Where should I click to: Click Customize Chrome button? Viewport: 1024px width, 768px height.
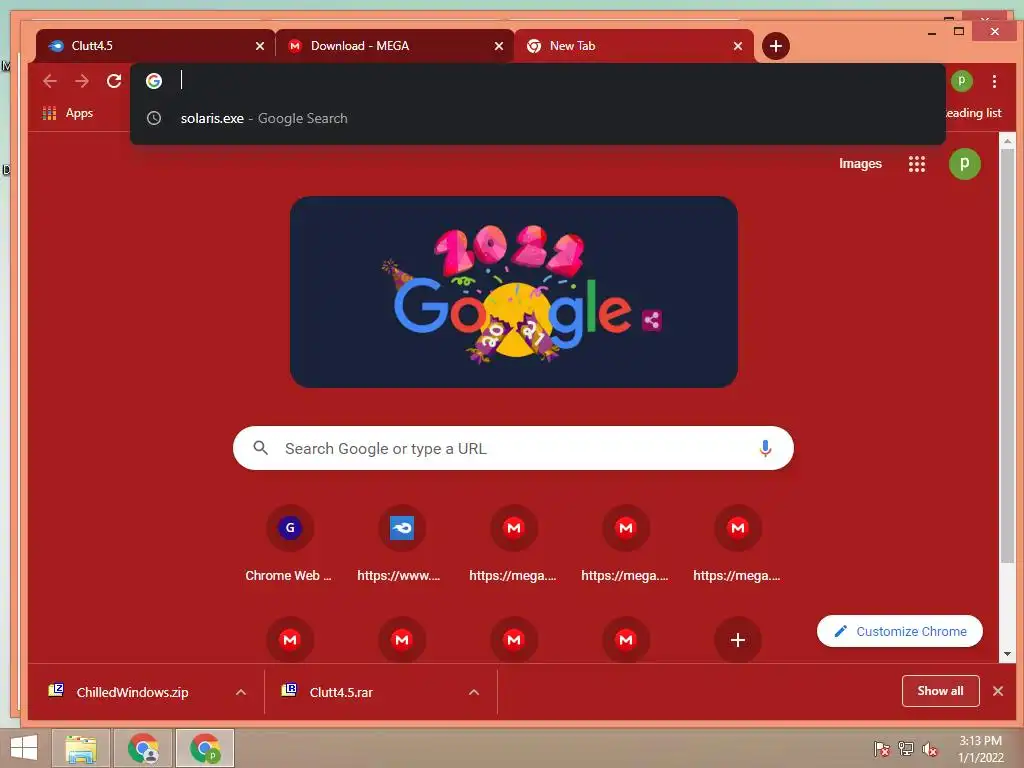900,631
